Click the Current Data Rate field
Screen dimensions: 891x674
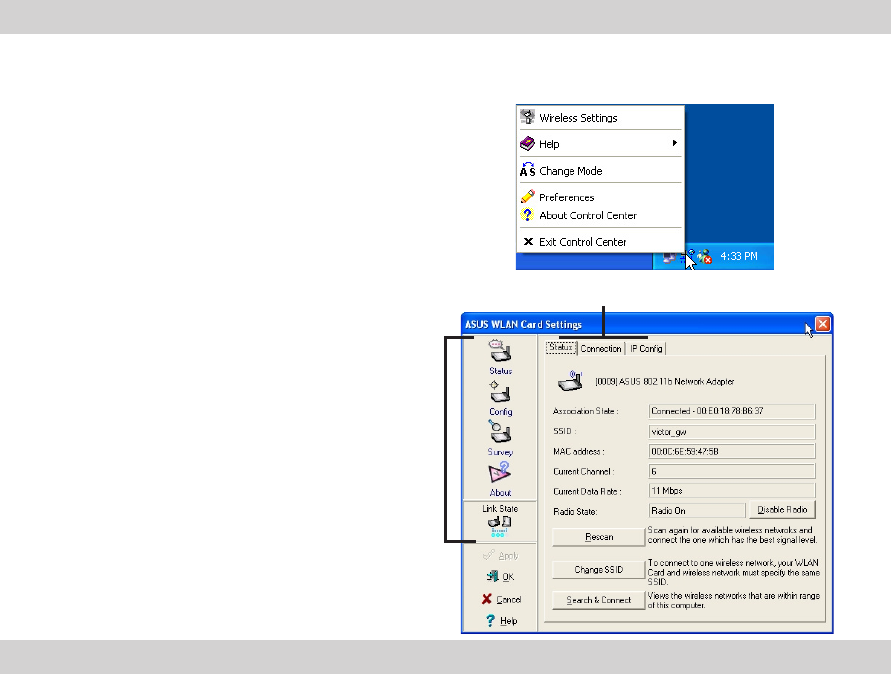coord(732,490)
